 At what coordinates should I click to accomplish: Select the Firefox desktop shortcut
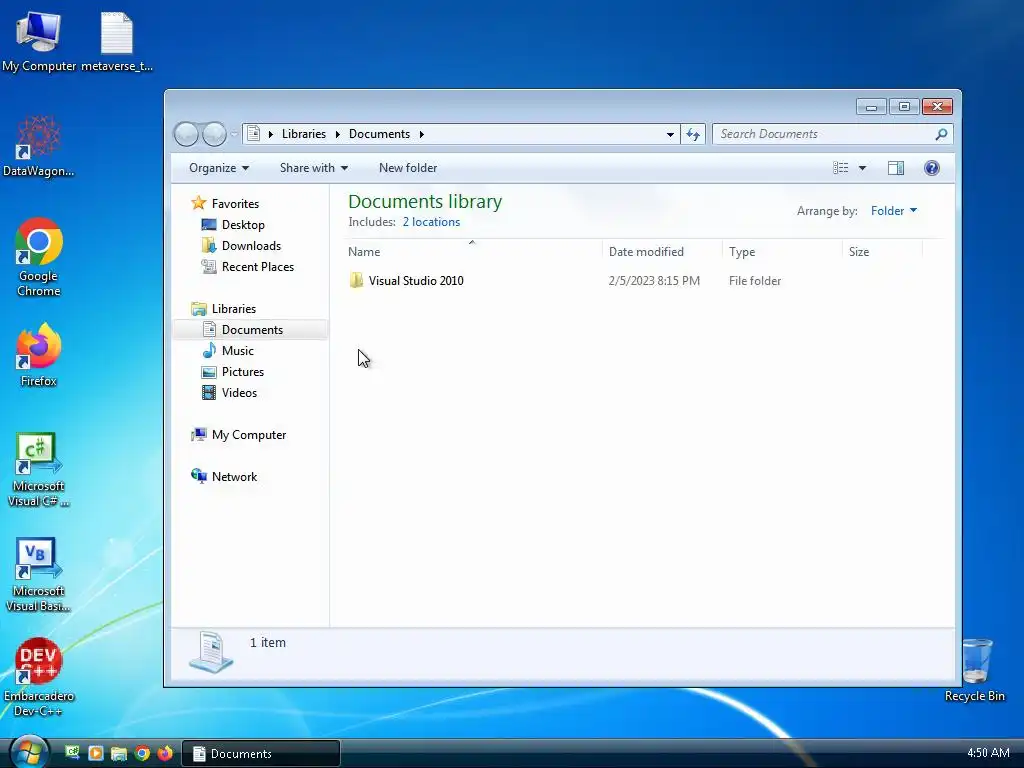point(39,355)
